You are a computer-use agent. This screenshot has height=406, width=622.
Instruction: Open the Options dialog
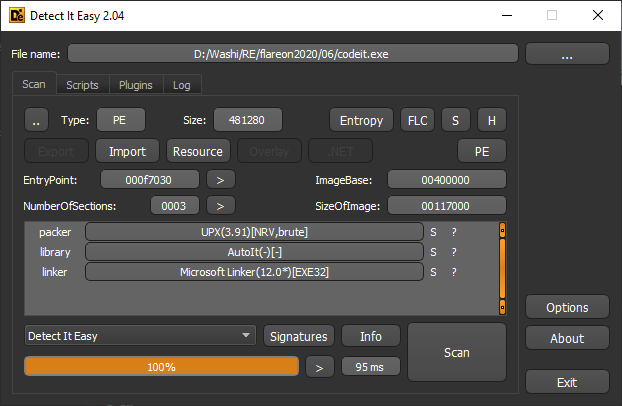point(567,307)
